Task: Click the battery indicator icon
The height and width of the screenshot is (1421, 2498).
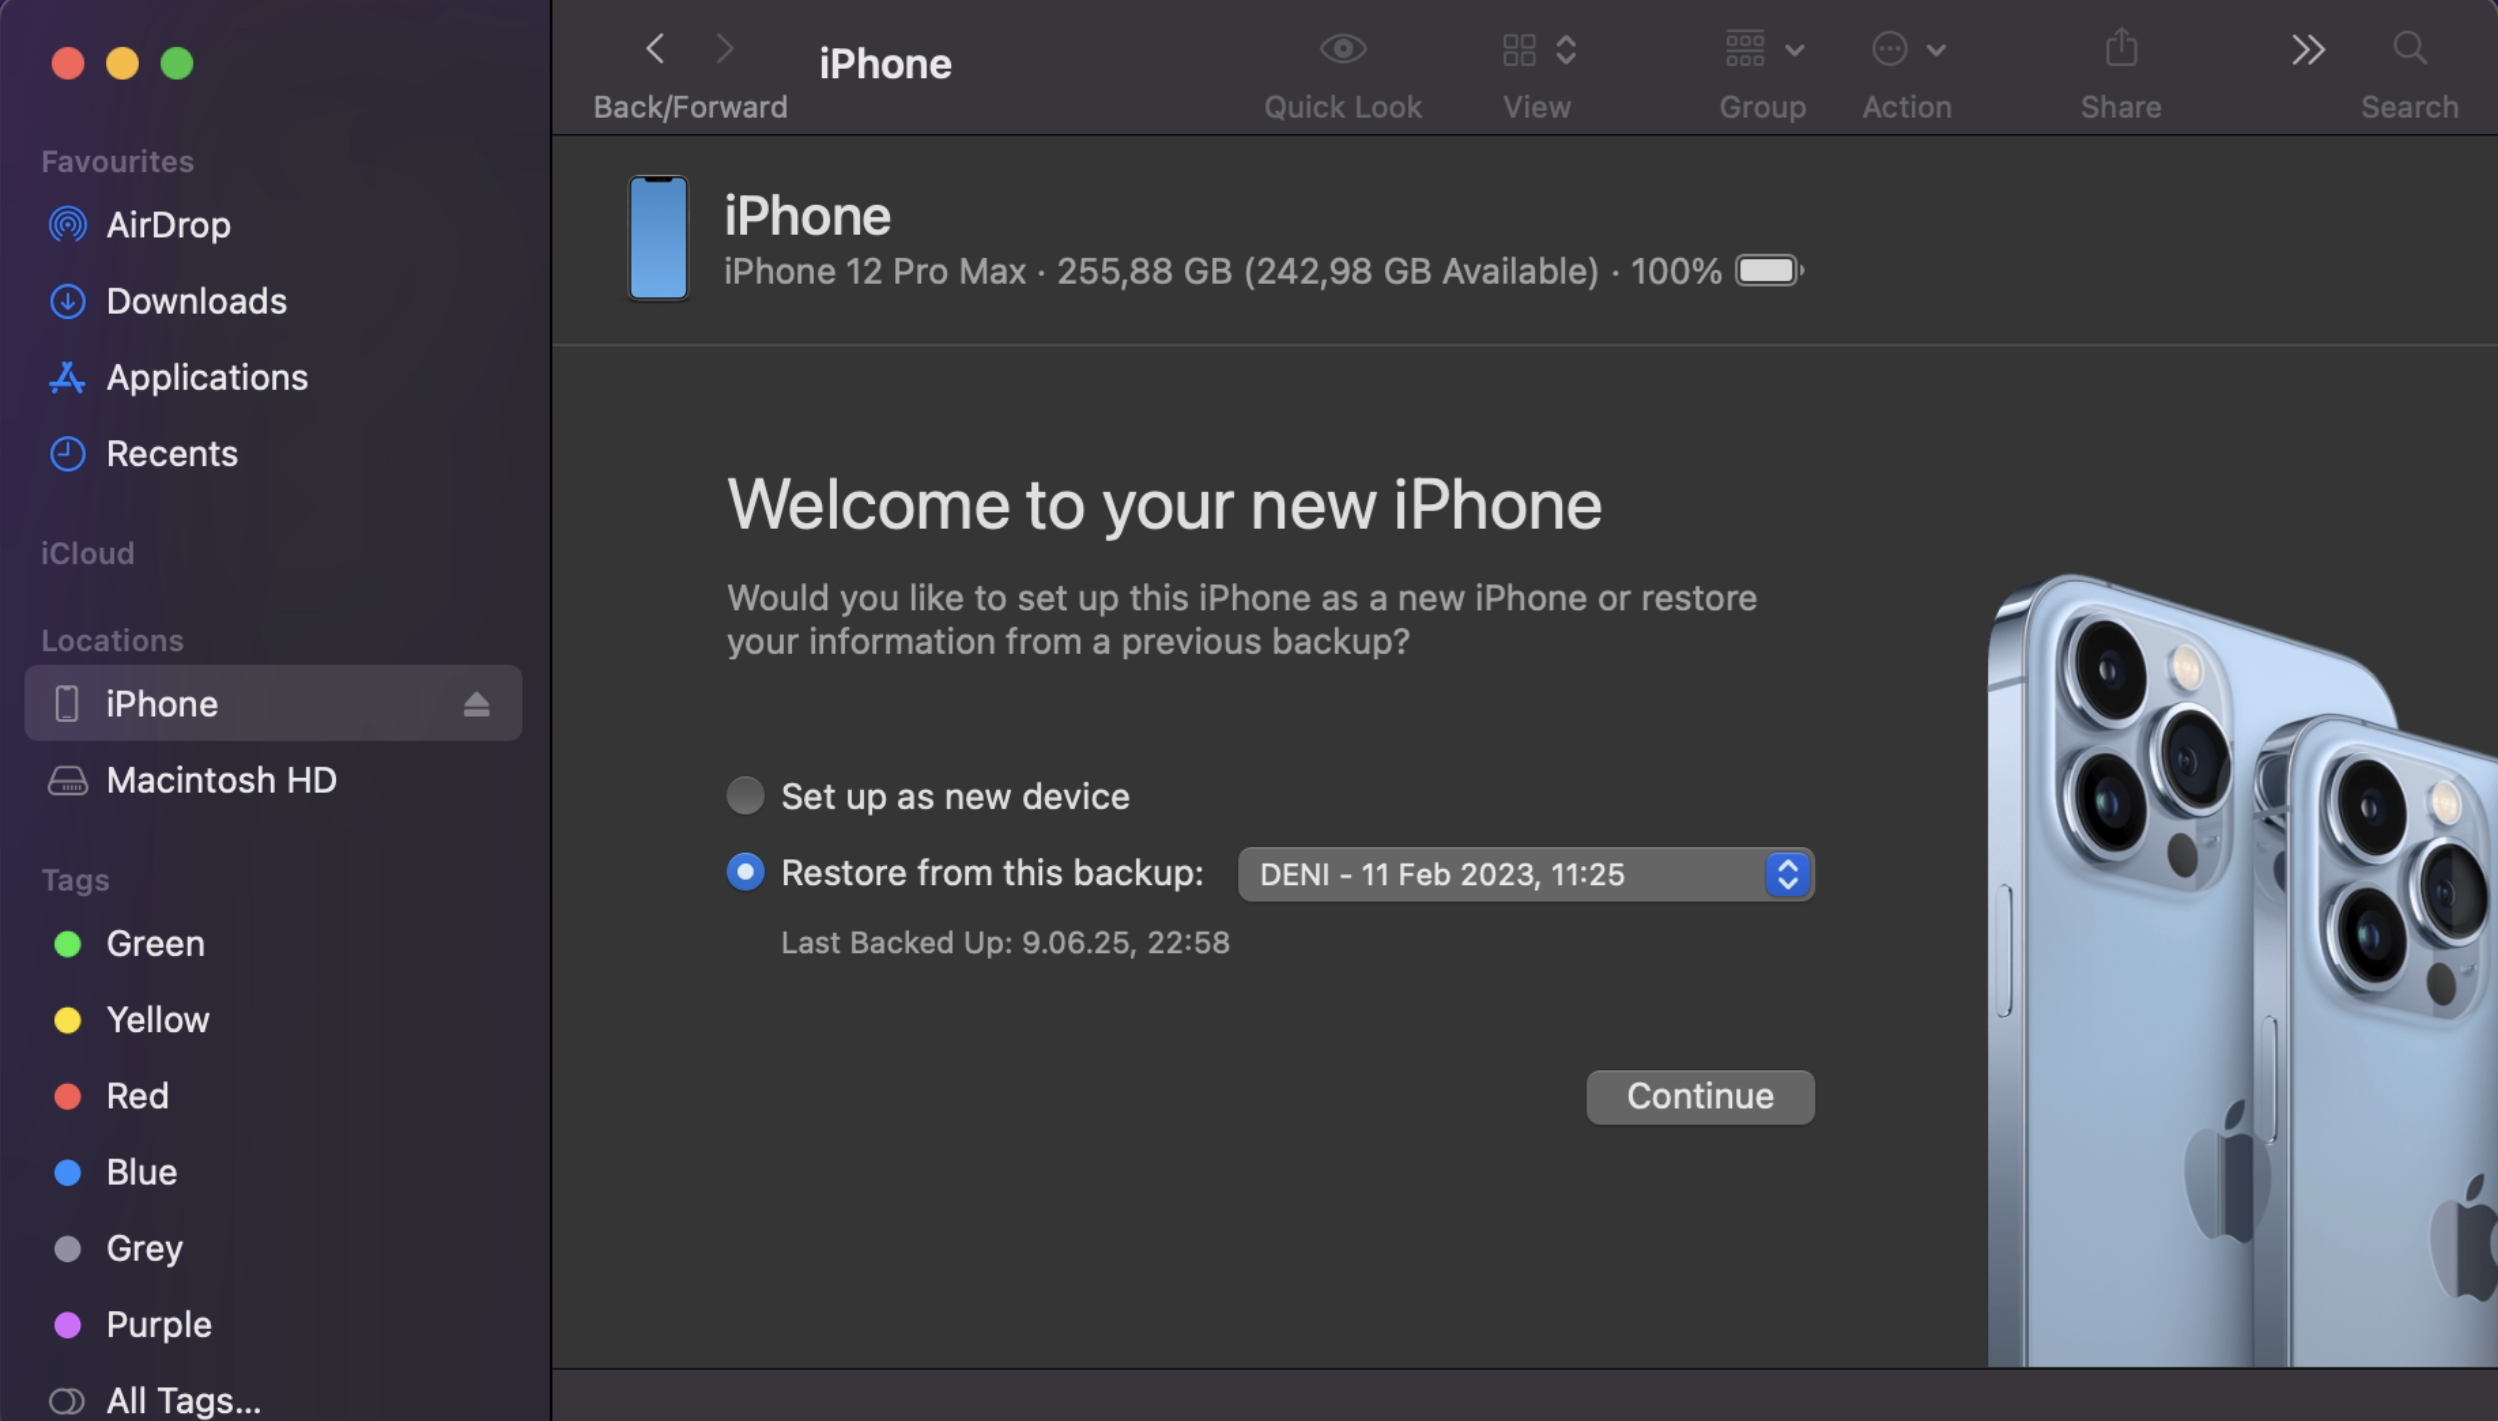Action: (1769, 271)
